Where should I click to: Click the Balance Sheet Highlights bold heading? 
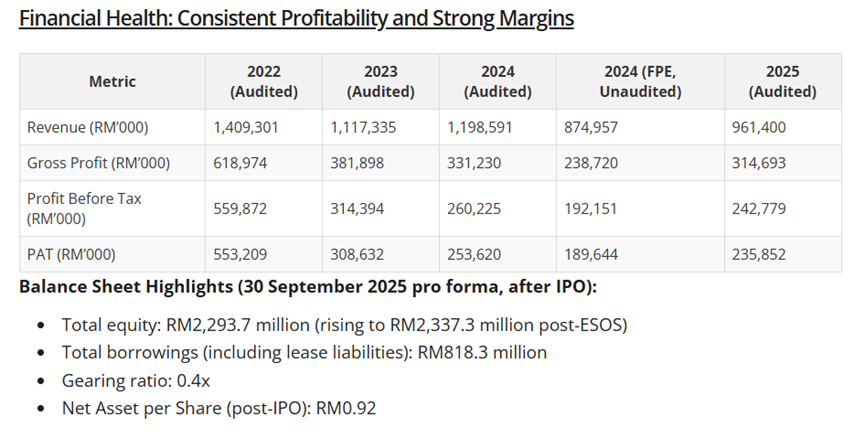coord(308,288)
